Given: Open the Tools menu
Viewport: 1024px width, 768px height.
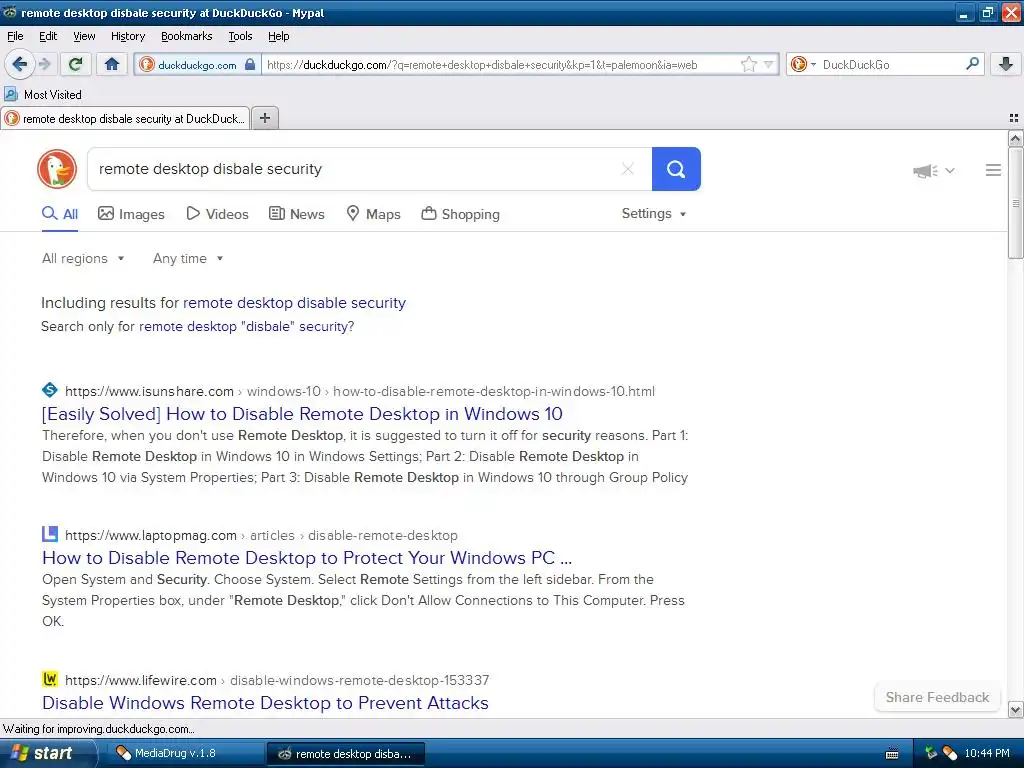Looking at the screenshot, I should pos(240,36).
